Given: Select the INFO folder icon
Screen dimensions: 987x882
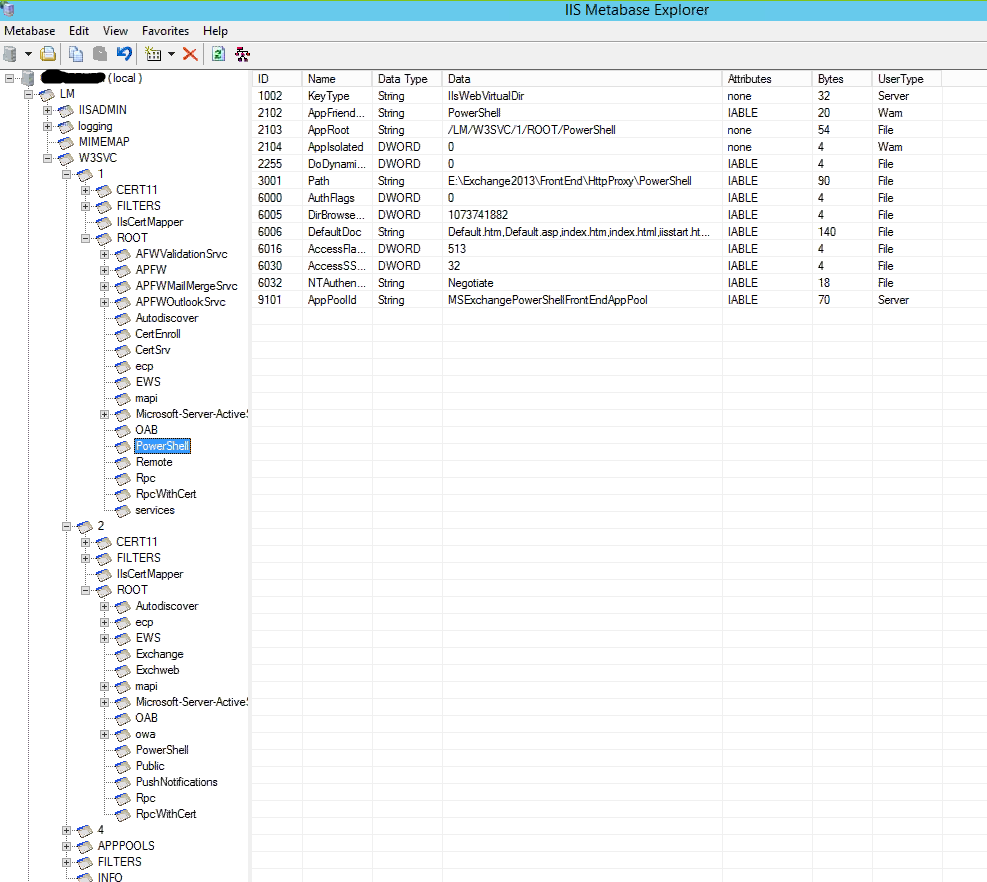Looking at the screenshot, I should tap(84, 877).
